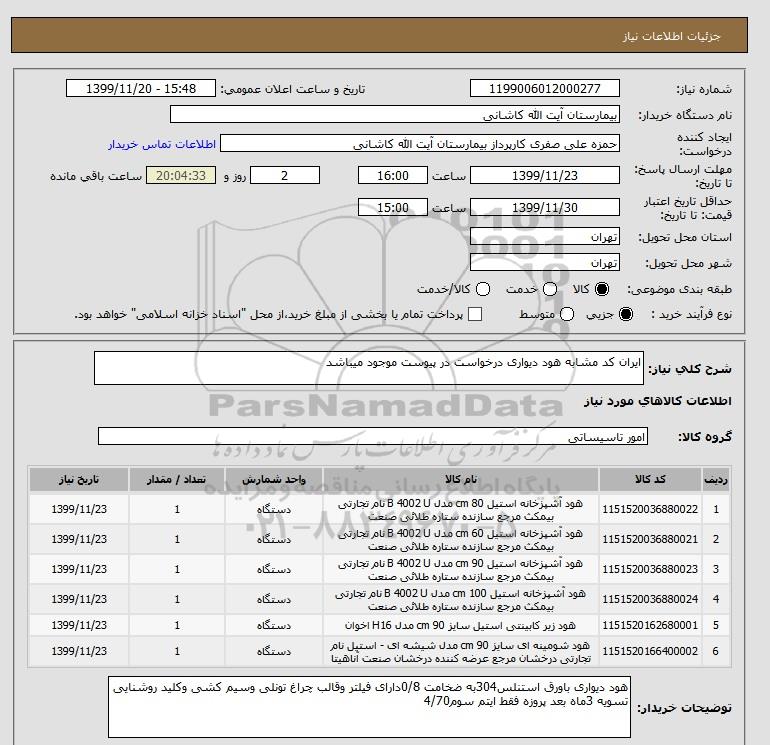This screenshot has height=745, width=770.
Task: Click the price validity time 15:00 field
Action: 393,207
